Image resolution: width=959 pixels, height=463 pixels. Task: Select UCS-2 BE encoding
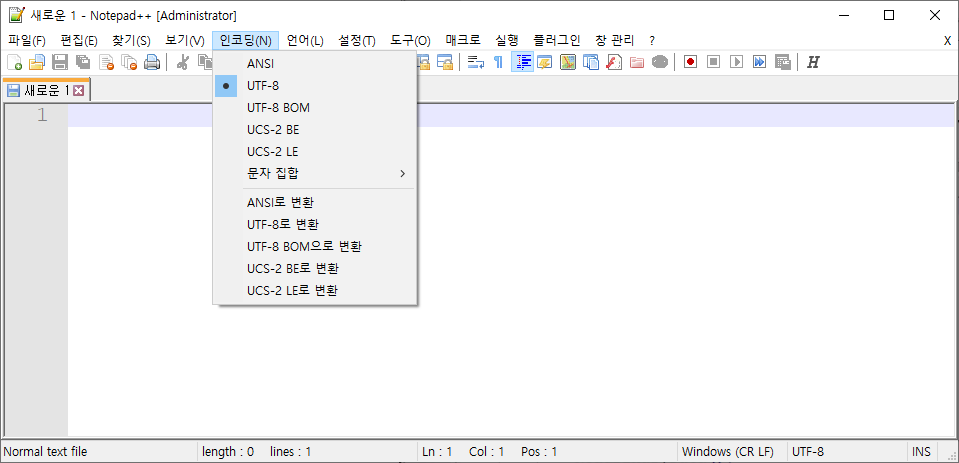pos(315,130)
